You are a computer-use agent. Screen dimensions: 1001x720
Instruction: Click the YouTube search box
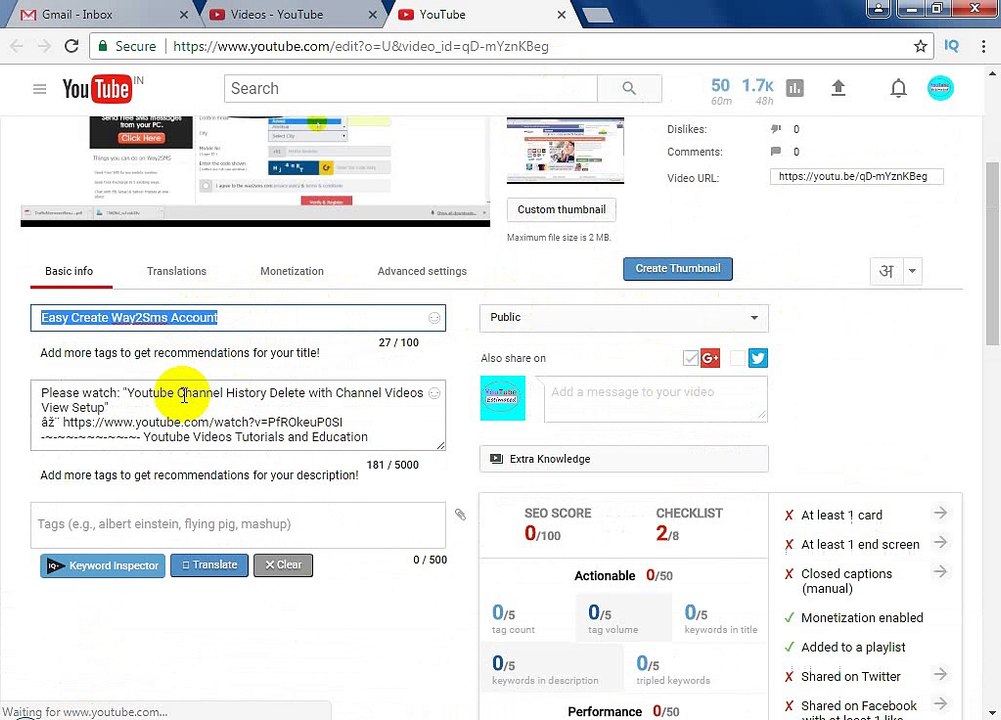pos(410,89)
